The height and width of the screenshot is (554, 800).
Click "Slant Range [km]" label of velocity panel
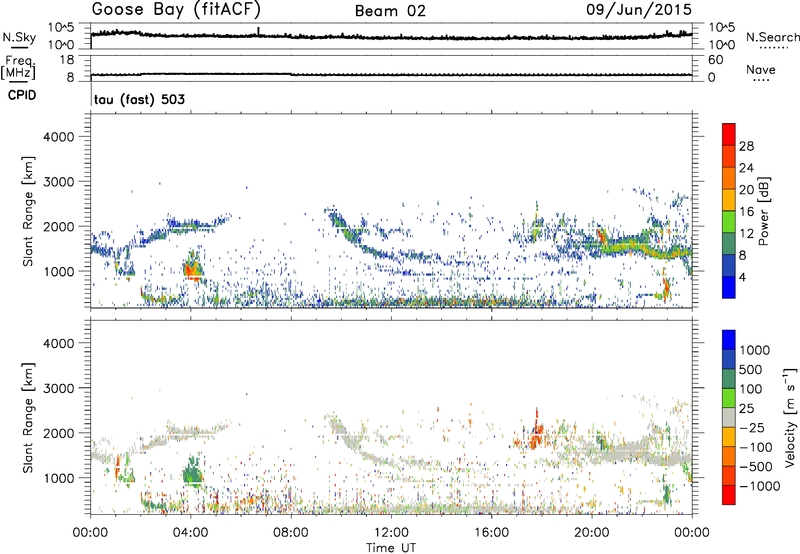point(28,417)
